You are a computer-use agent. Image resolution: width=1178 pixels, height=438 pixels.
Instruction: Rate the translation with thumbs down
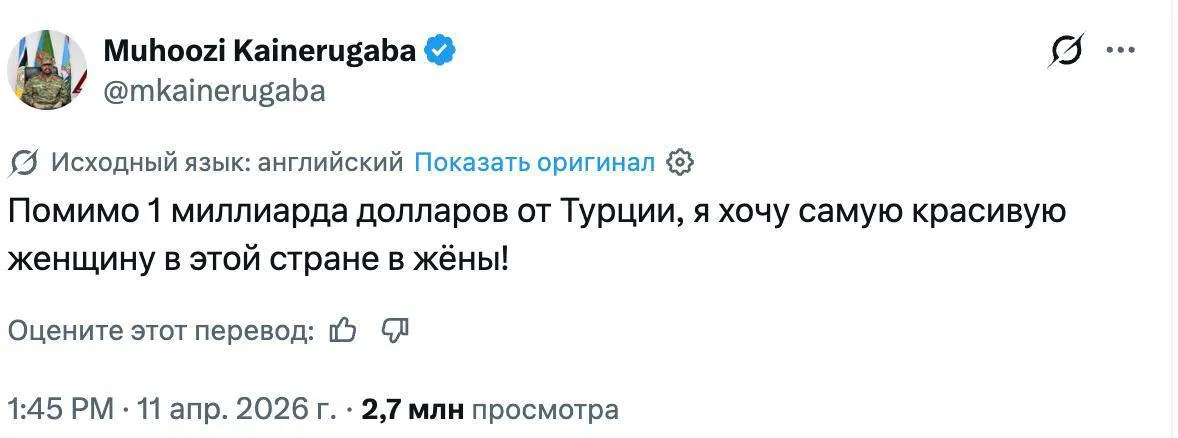tap(395, 330)
